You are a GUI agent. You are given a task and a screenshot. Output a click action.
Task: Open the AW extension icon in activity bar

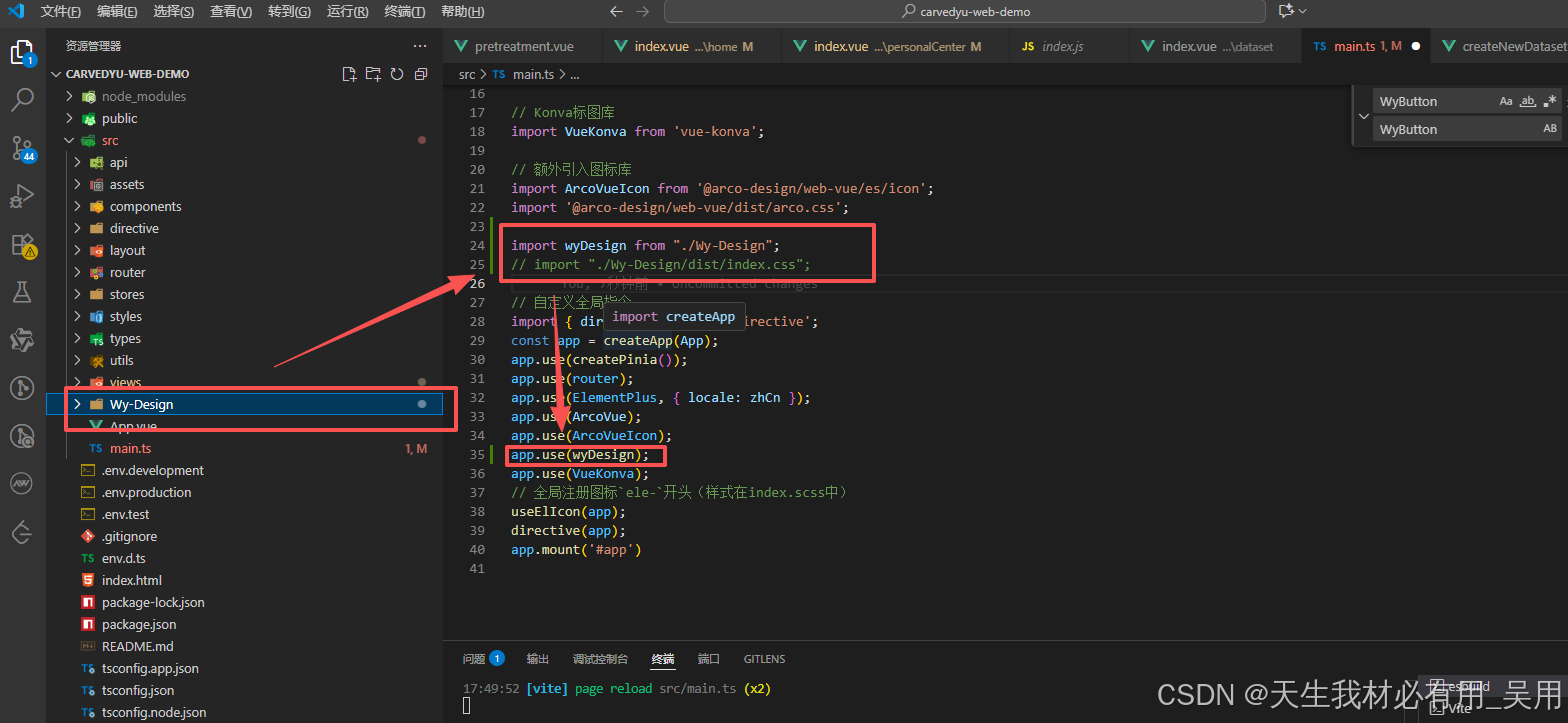(22, 483)
